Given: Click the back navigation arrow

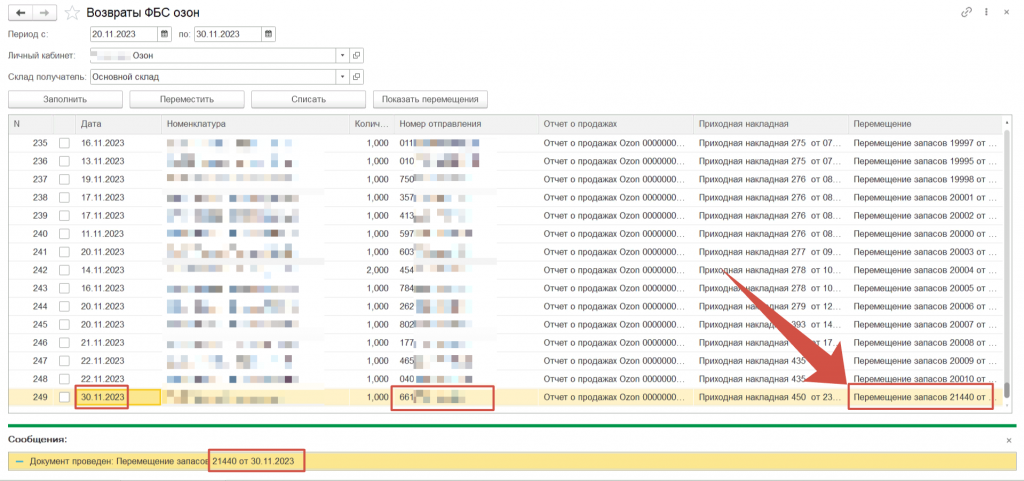Looking at the screenshot, I should (18, 13).
